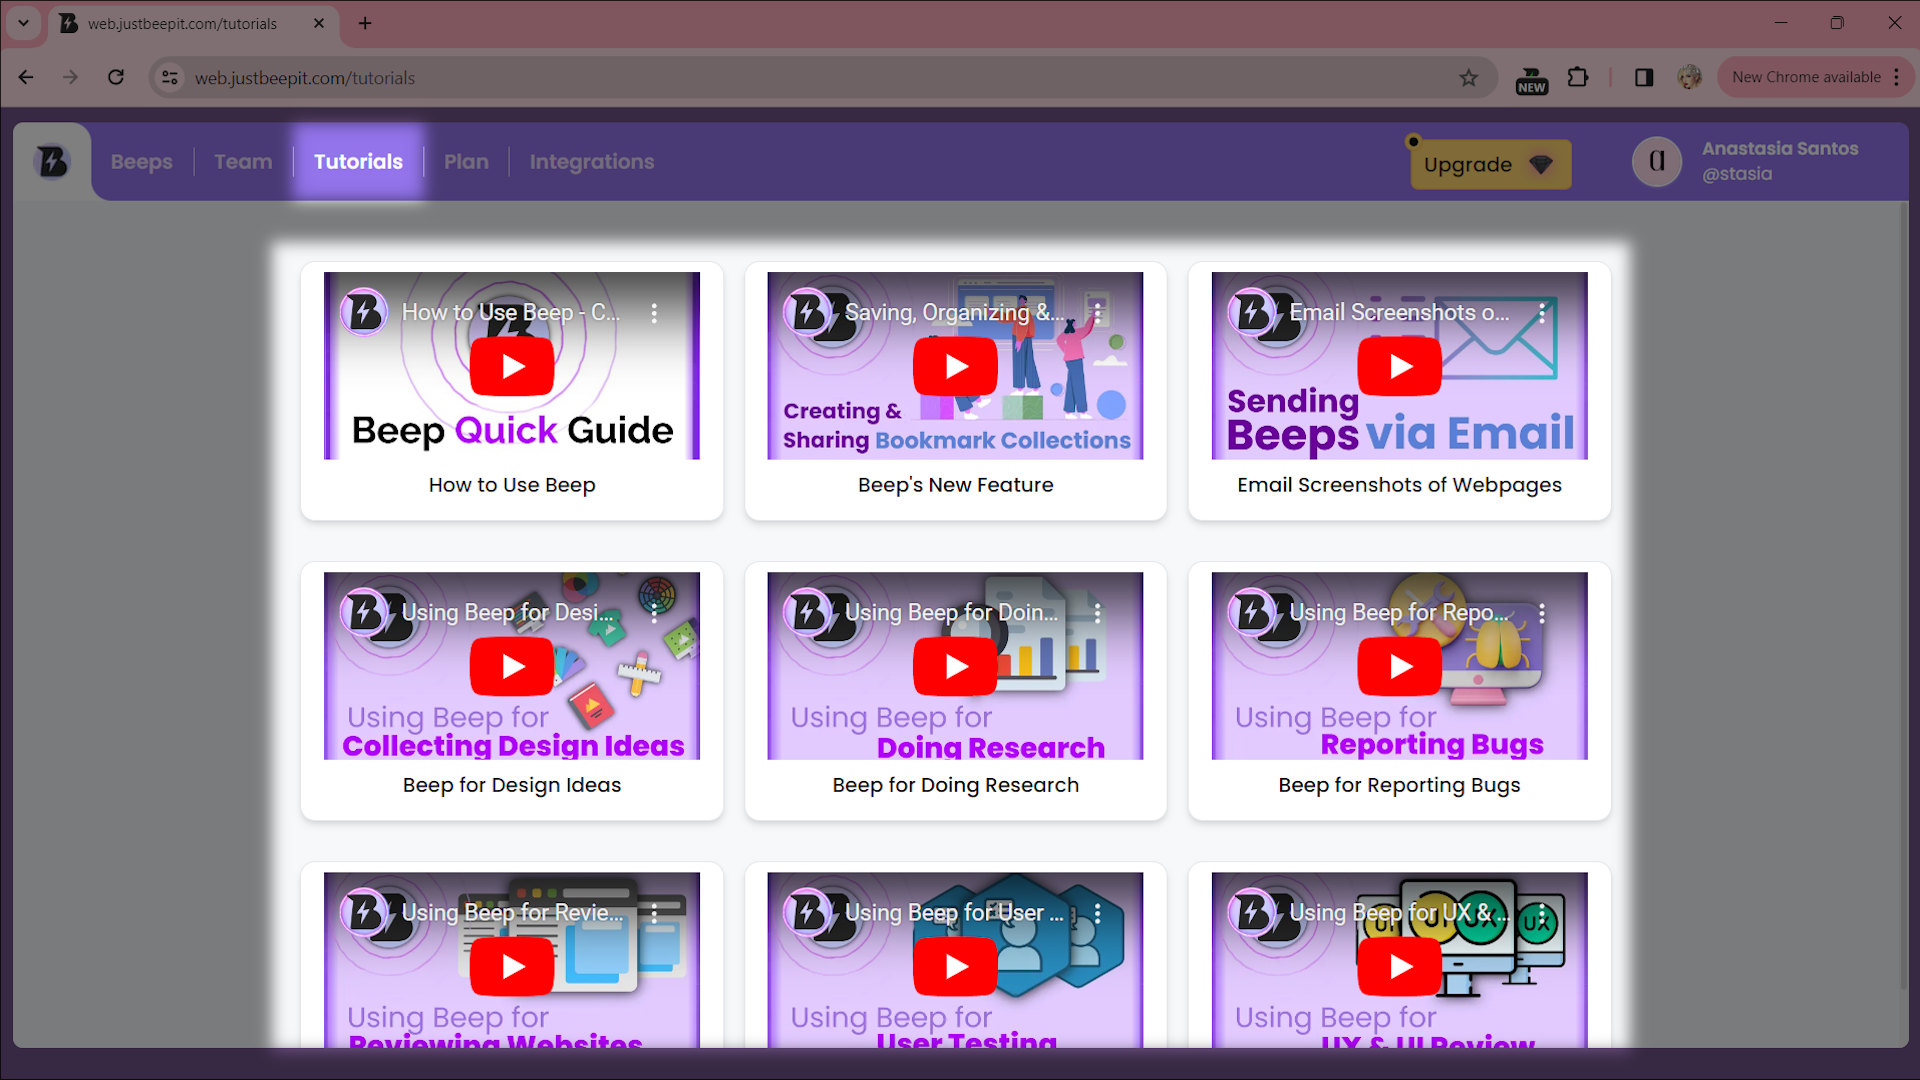Click the 'Saving, Organizing &...' video title
This screenshot has width=1920, height=1080.
pyautogui.click(x=955, y=313)
